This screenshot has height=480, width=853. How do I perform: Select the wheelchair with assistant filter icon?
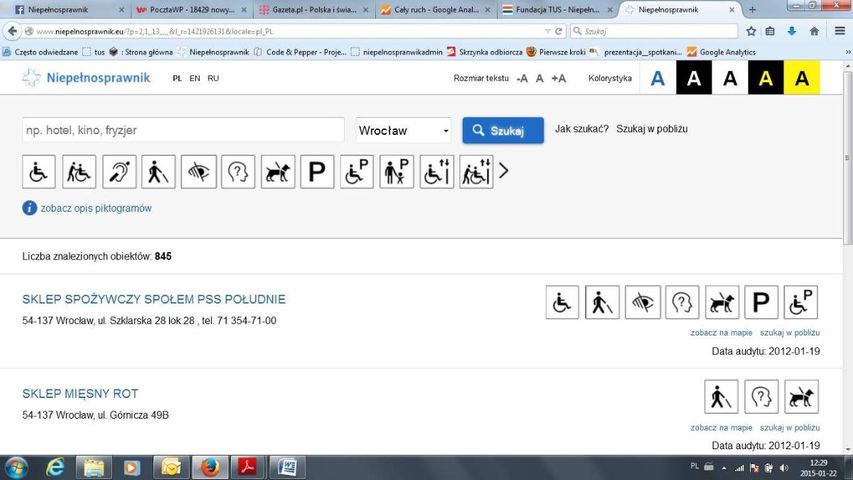pos(79,172)
